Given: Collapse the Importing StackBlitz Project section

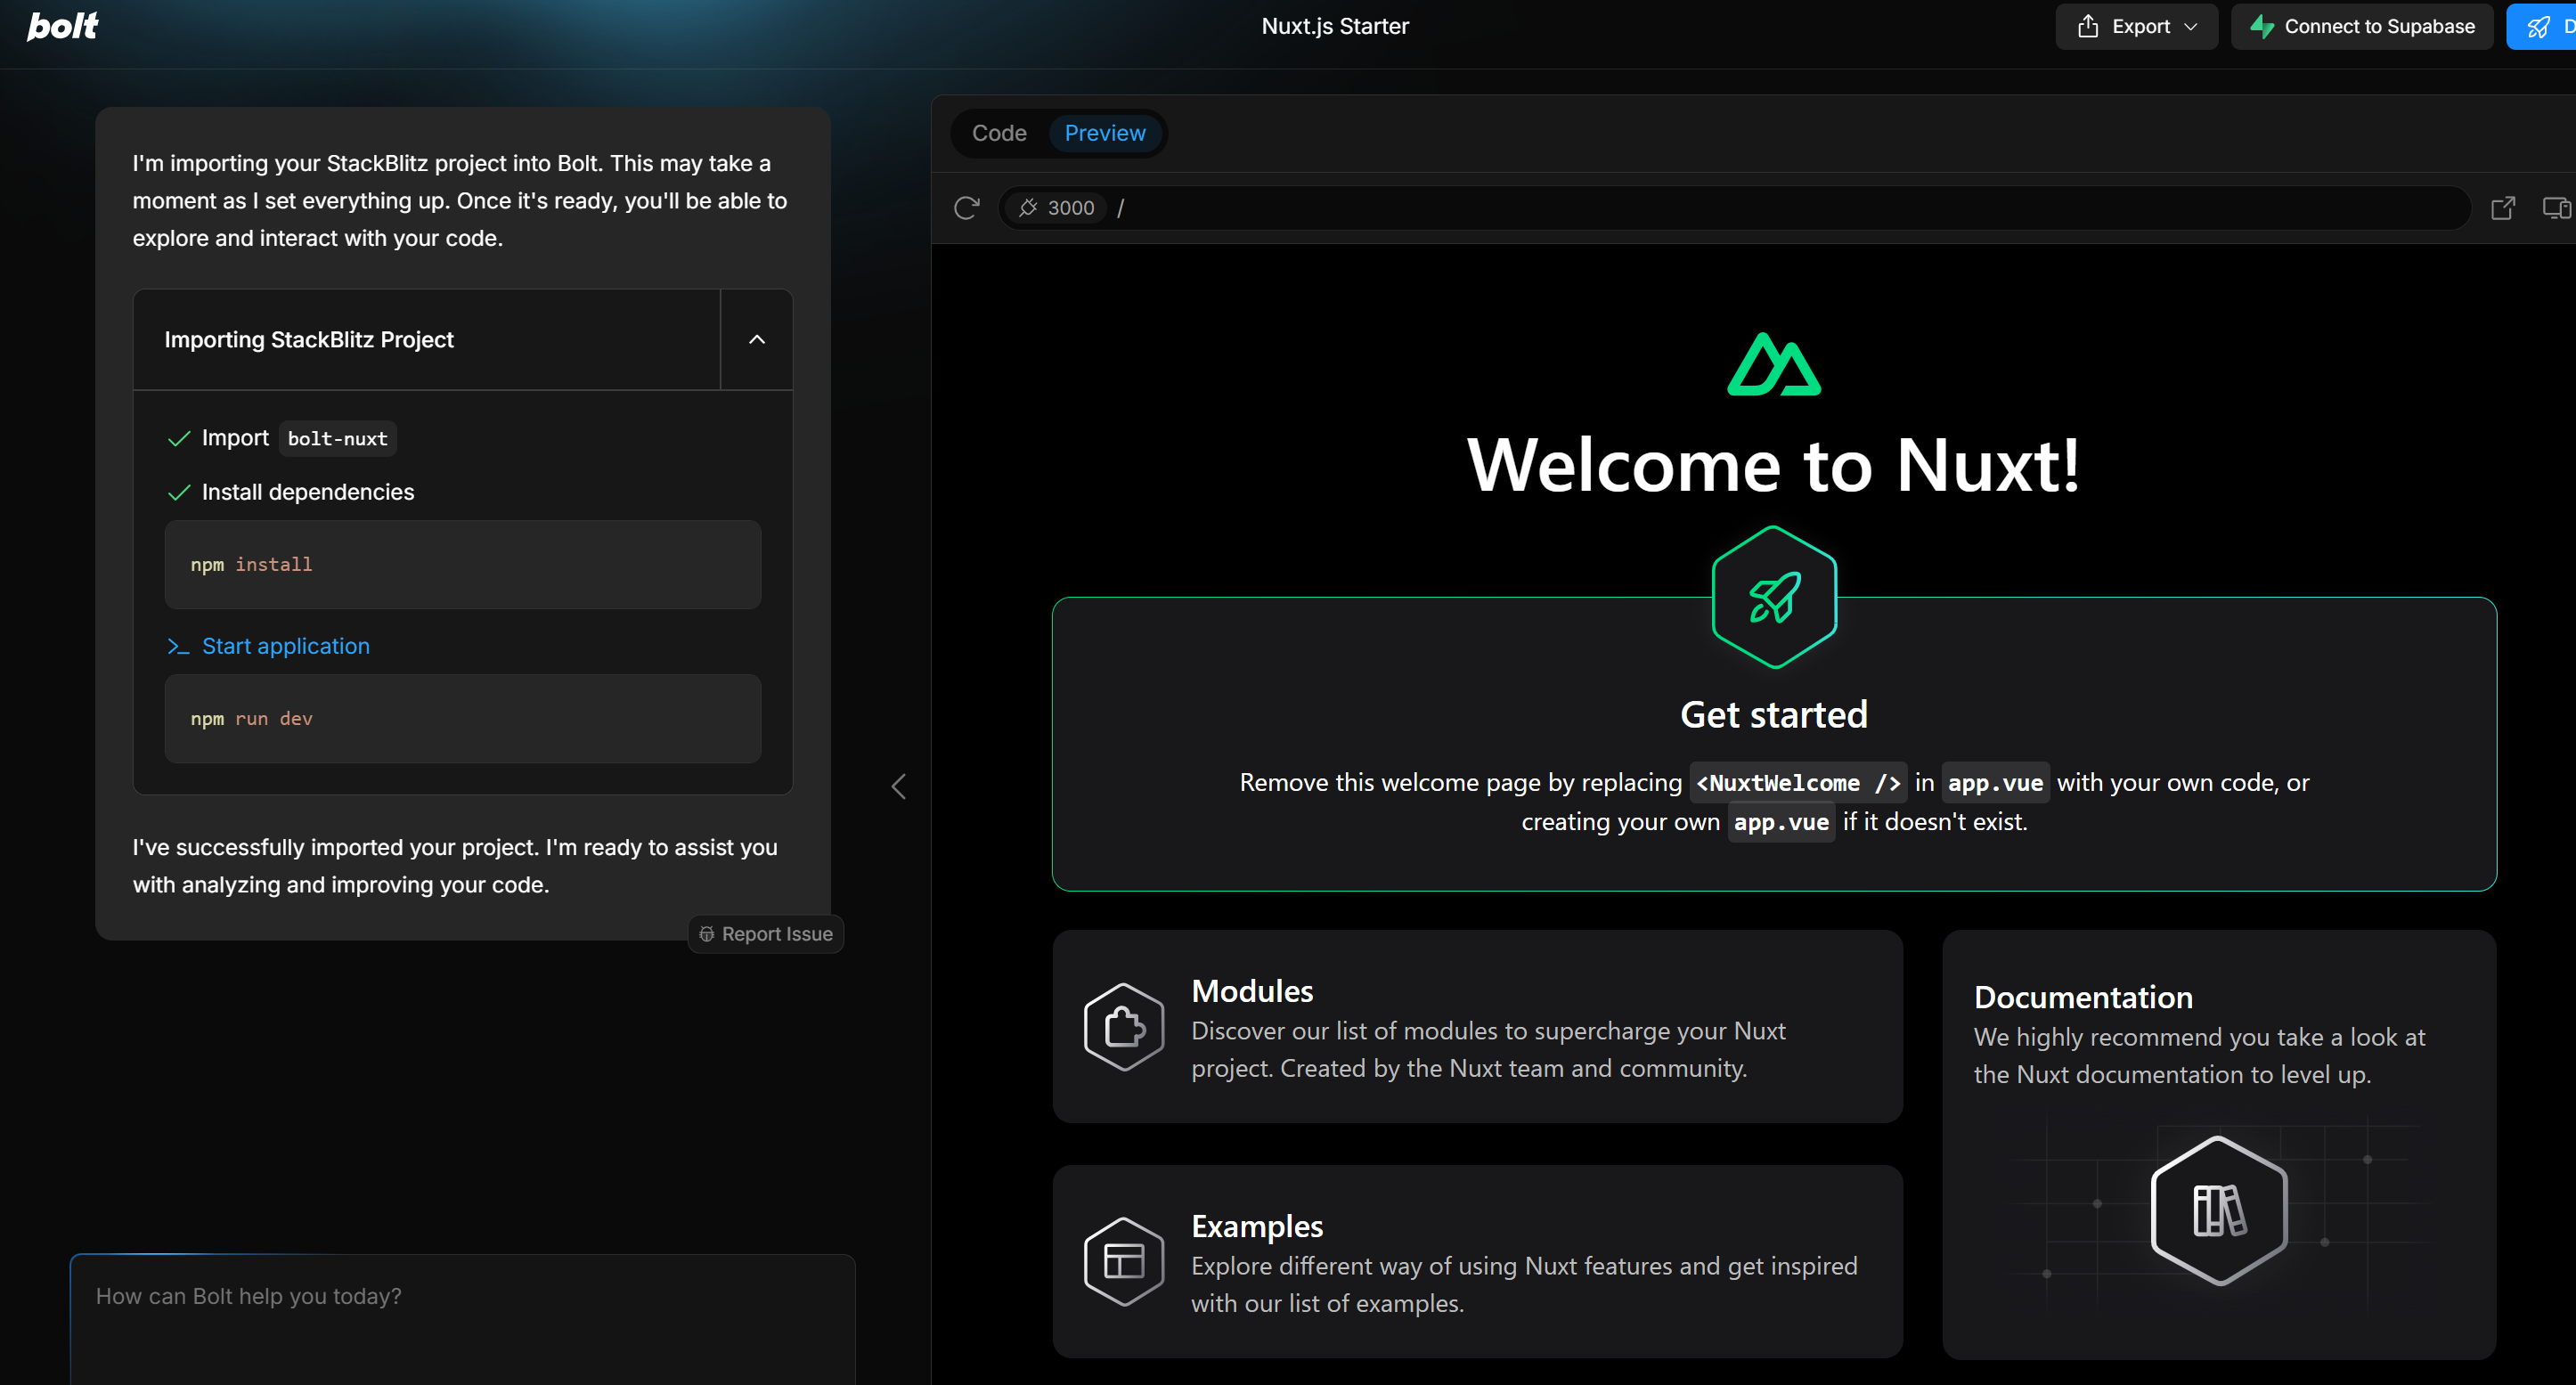Looking at the screenshot, I should [756, 340].
